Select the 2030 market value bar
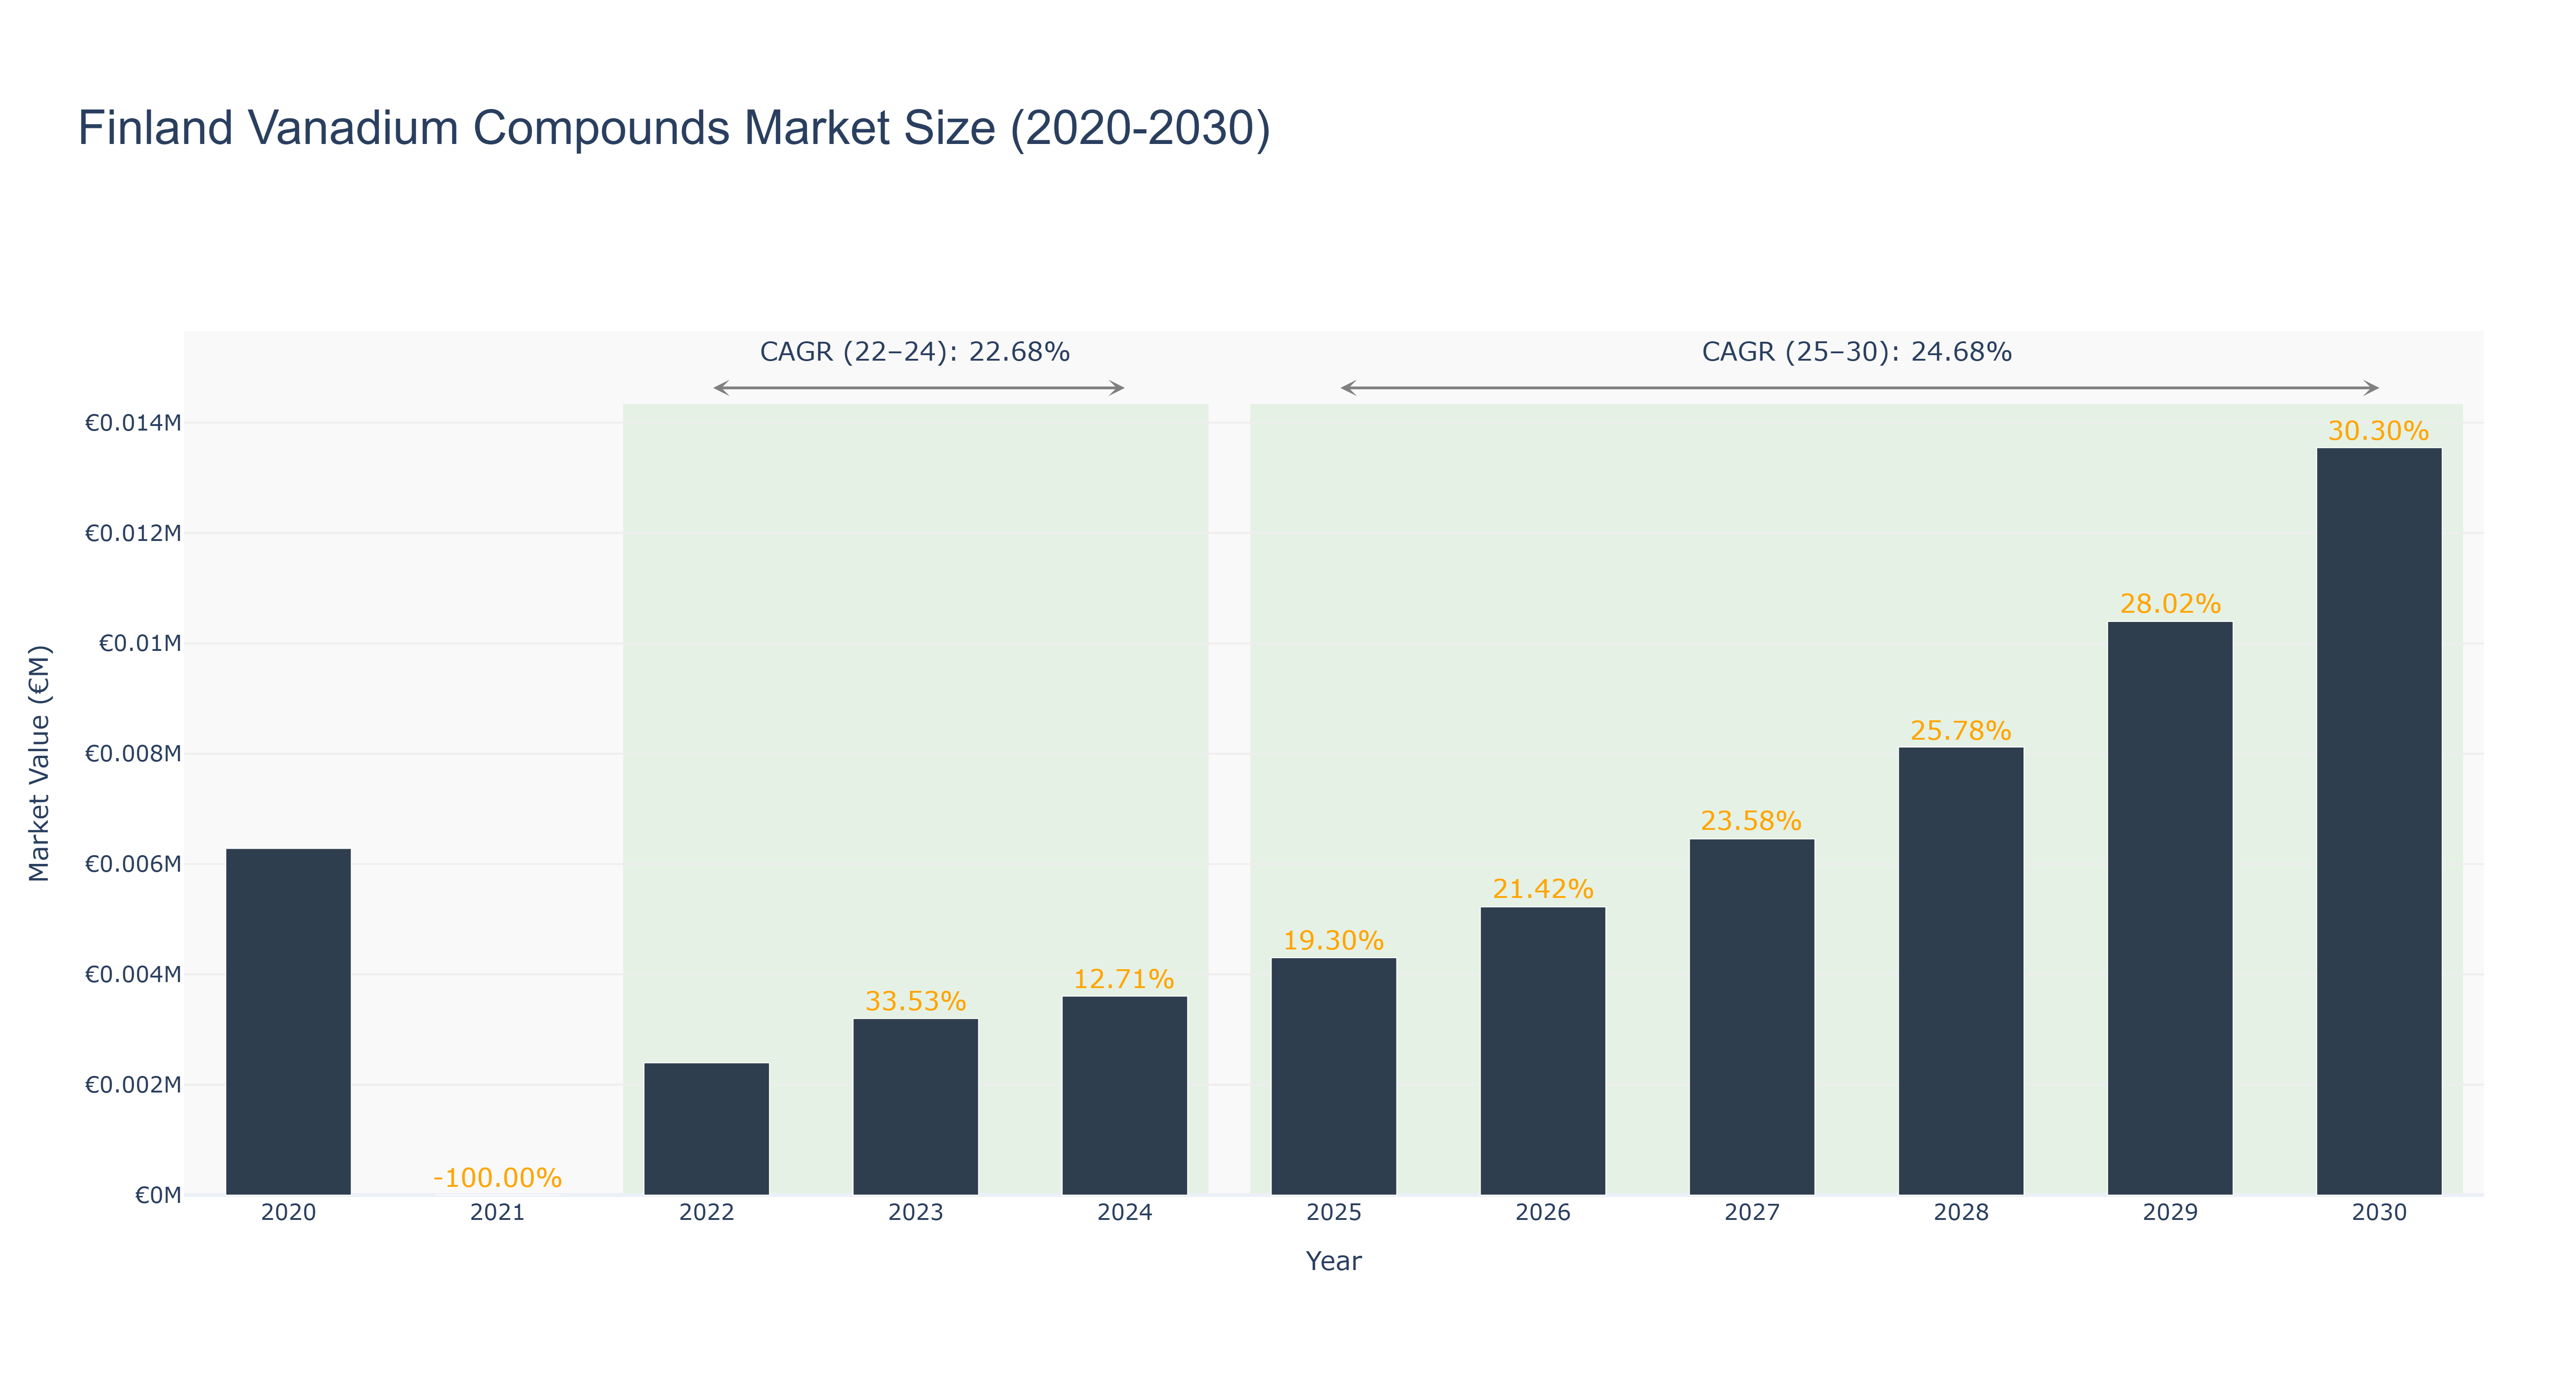Viewport: 2576px width, 1380px height. tap(2378, 821)
